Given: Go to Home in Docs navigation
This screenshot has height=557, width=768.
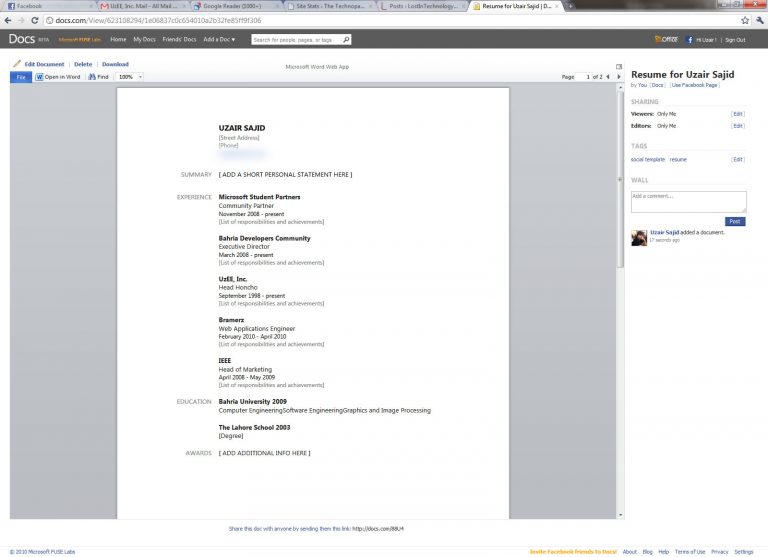Looking at the screenshot, I should click(118, 40).
